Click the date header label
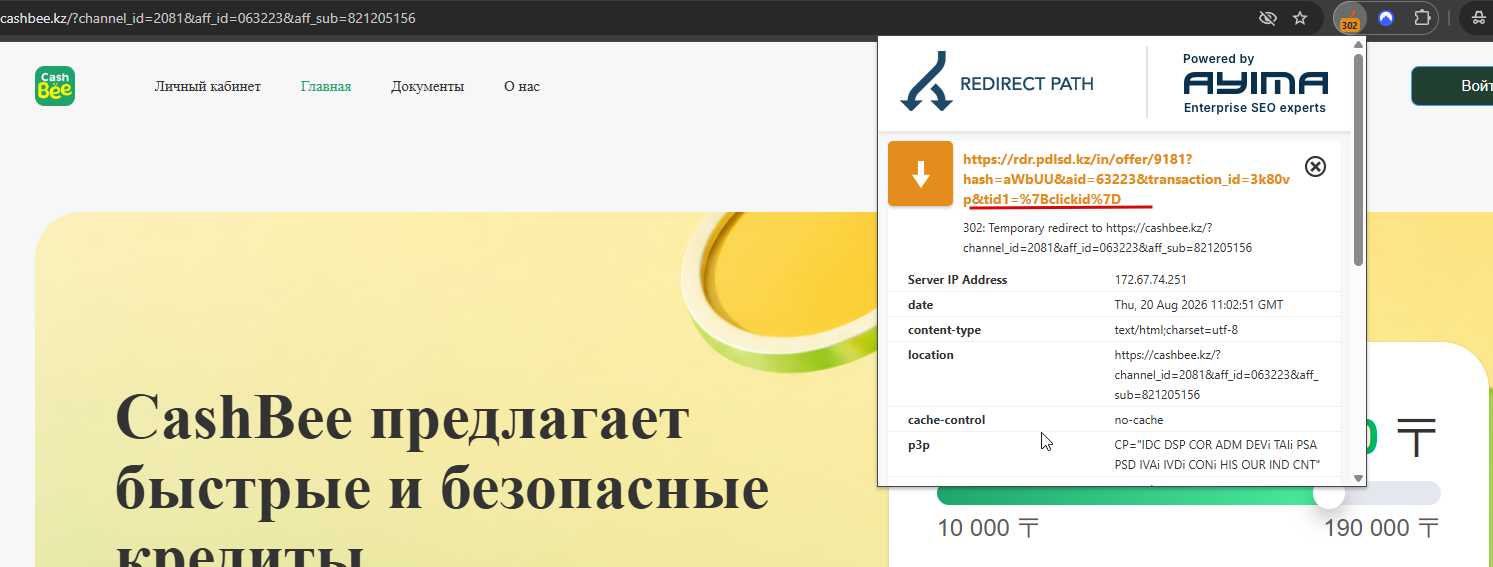 [x=920, y=305]
